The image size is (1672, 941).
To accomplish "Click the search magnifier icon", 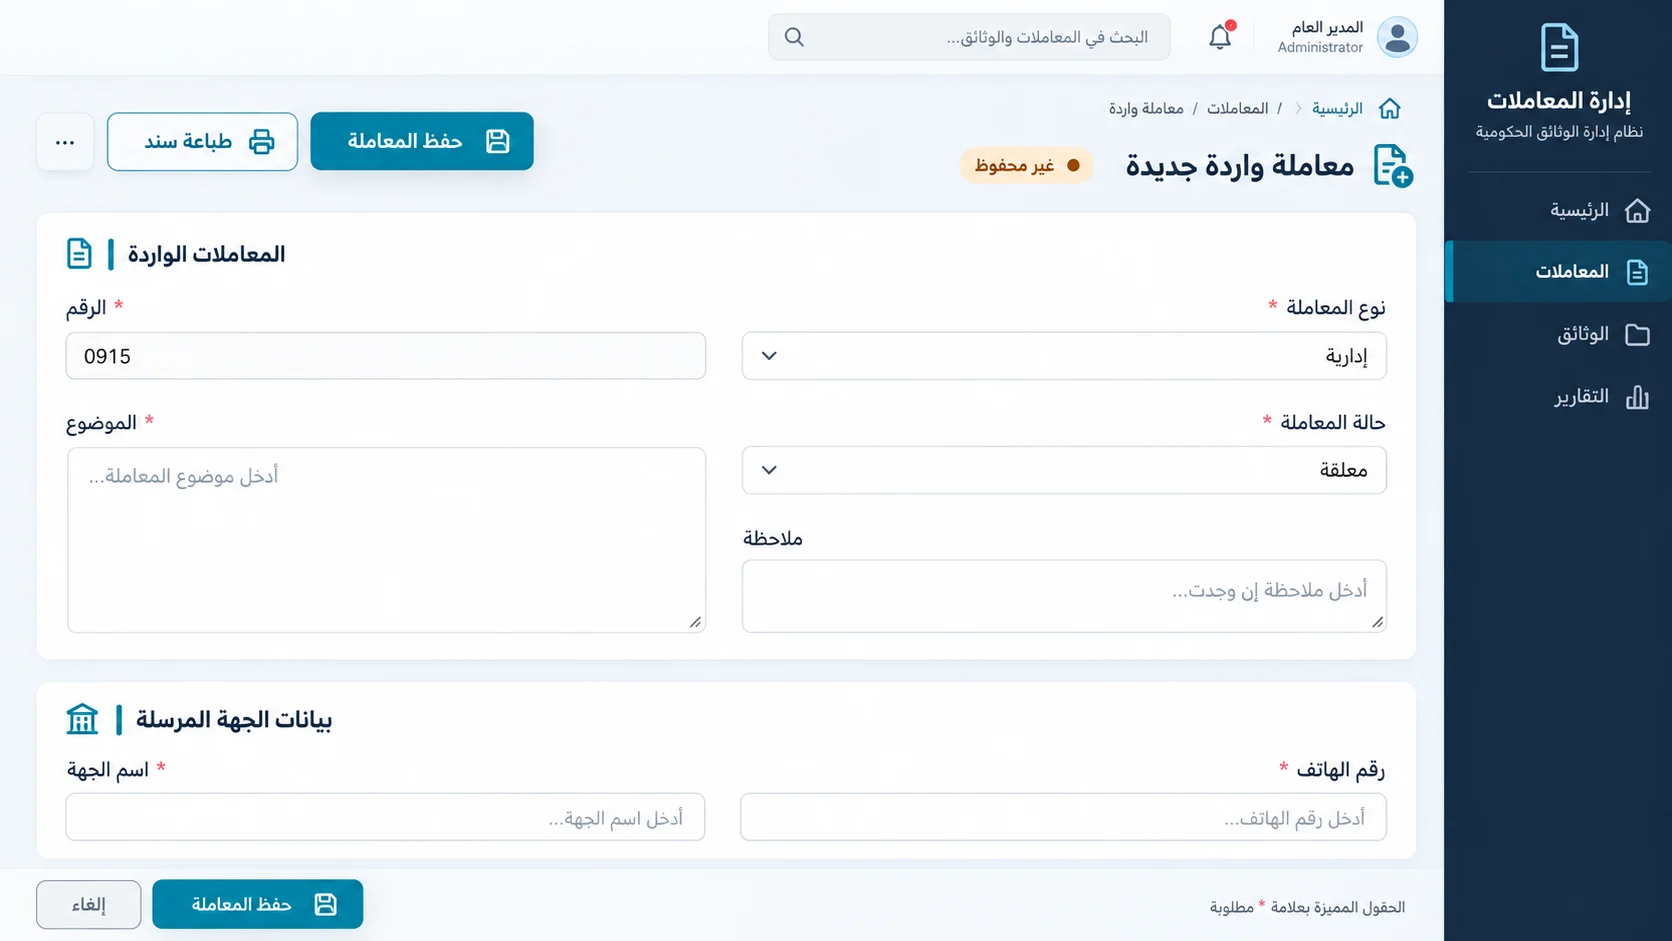I will coord(794,37).
